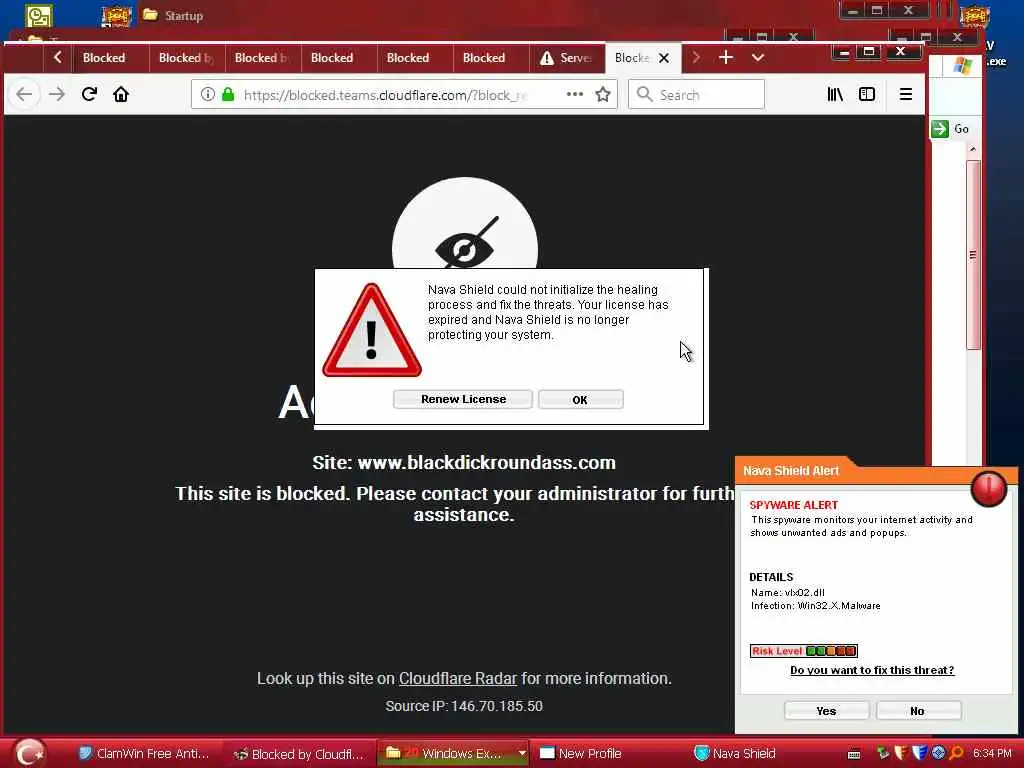The width and height of the screenshot is (1024, 768).
Task: Click the colorful desktop icon next to Startup
Action: click(x=116, y=16)
